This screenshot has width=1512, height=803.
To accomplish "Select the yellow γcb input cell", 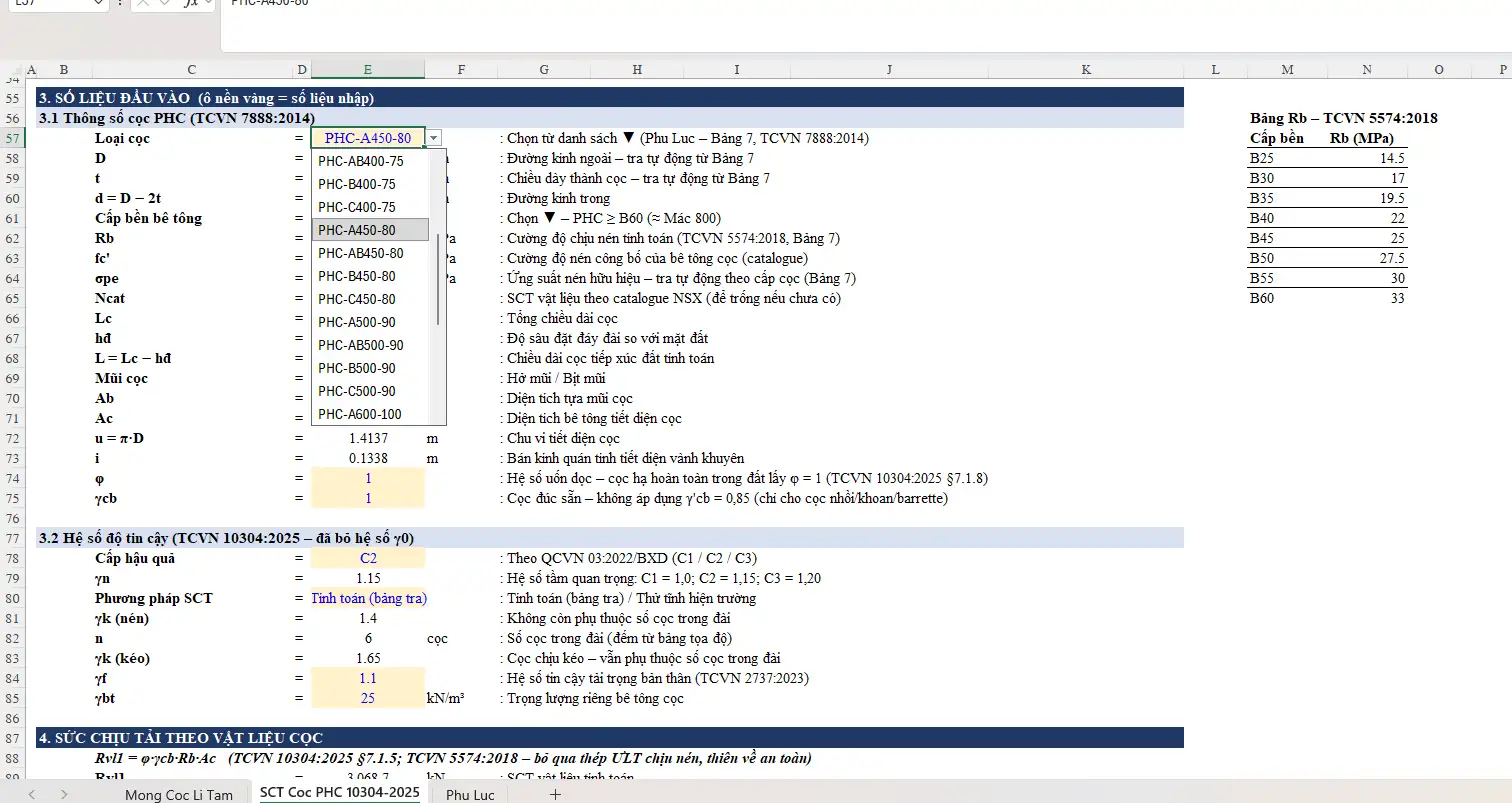I will pos(368,498).
